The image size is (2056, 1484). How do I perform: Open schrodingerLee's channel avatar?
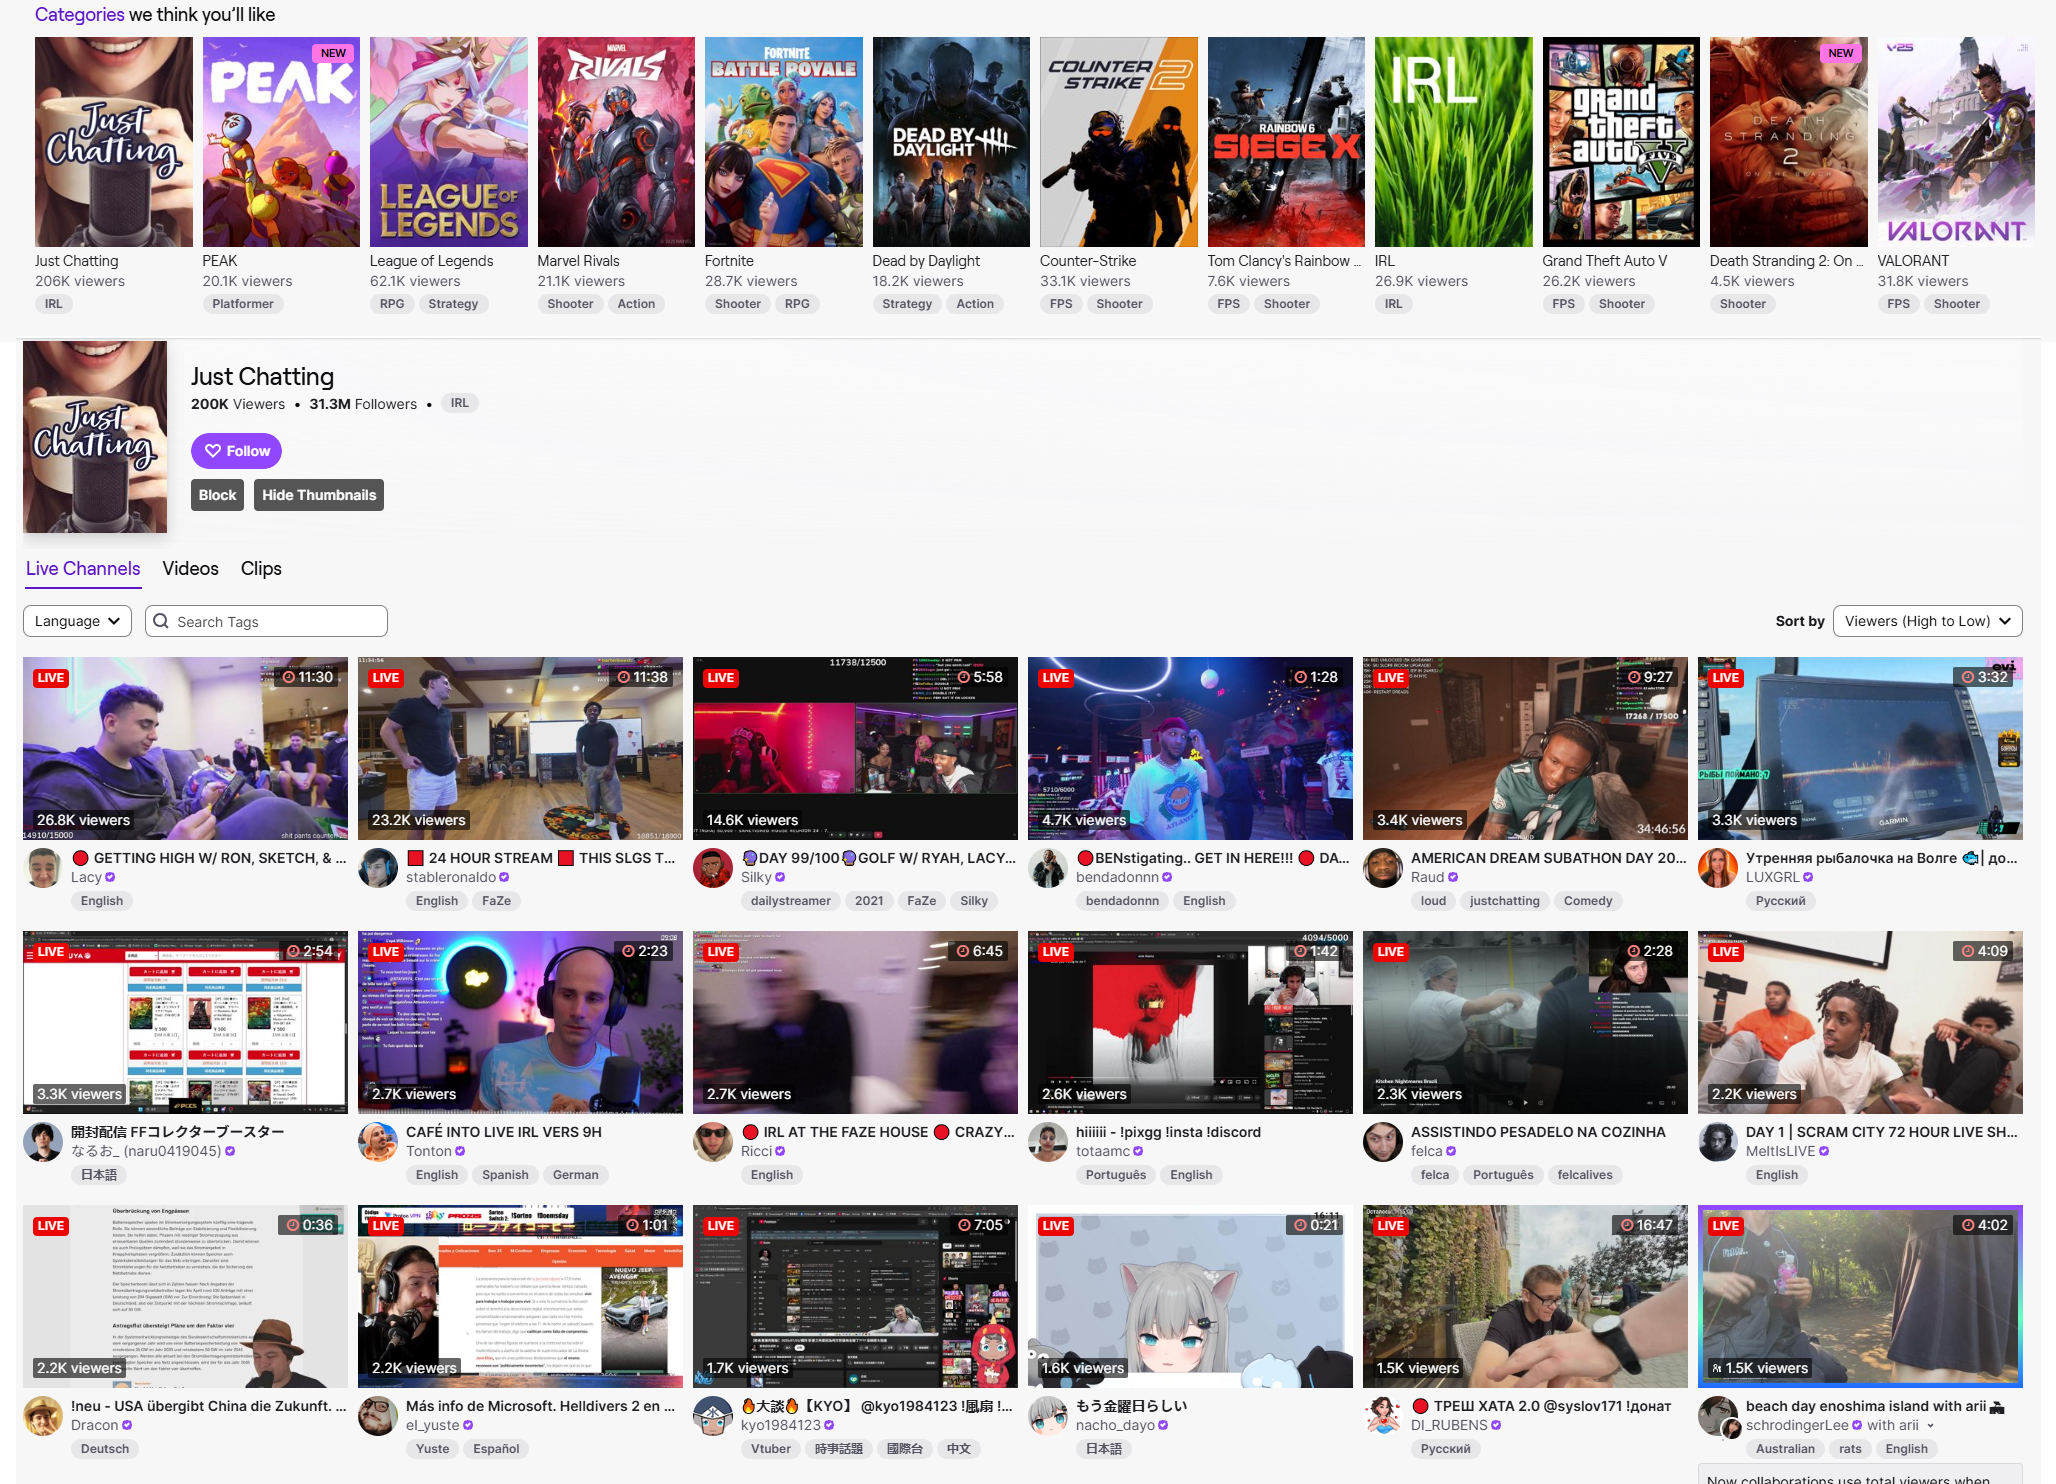pos(1718,1415)
